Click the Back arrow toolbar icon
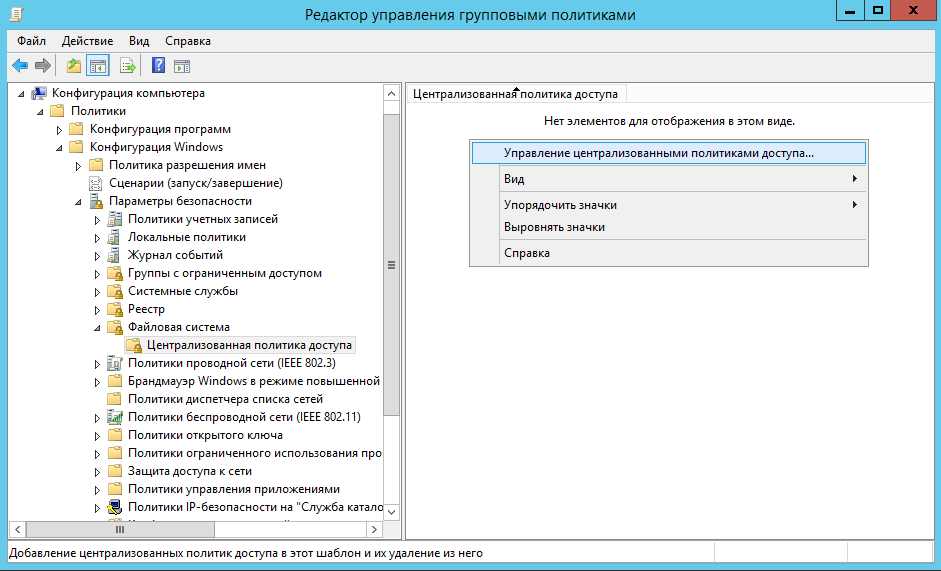Viewport: 941px width, 571px height. pos(20,65)
